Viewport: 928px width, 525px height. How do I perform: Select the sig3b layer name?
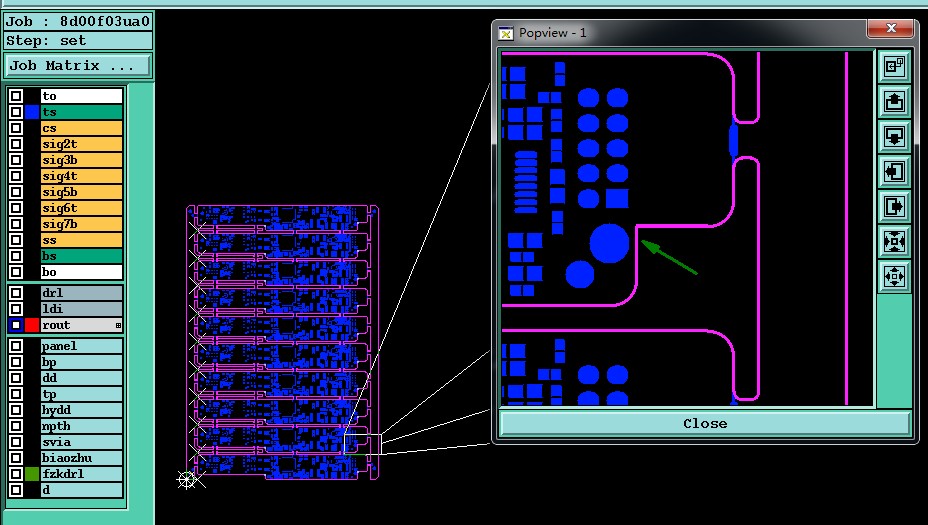[82, 160]
